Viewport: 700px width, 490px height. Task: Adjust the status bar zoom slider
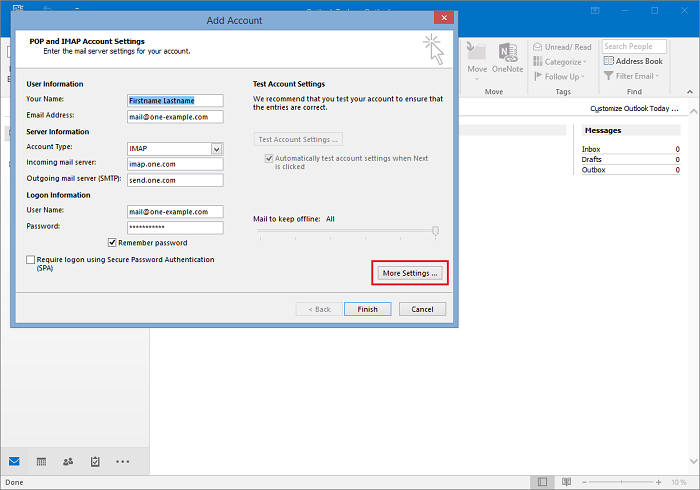point(621,482)
